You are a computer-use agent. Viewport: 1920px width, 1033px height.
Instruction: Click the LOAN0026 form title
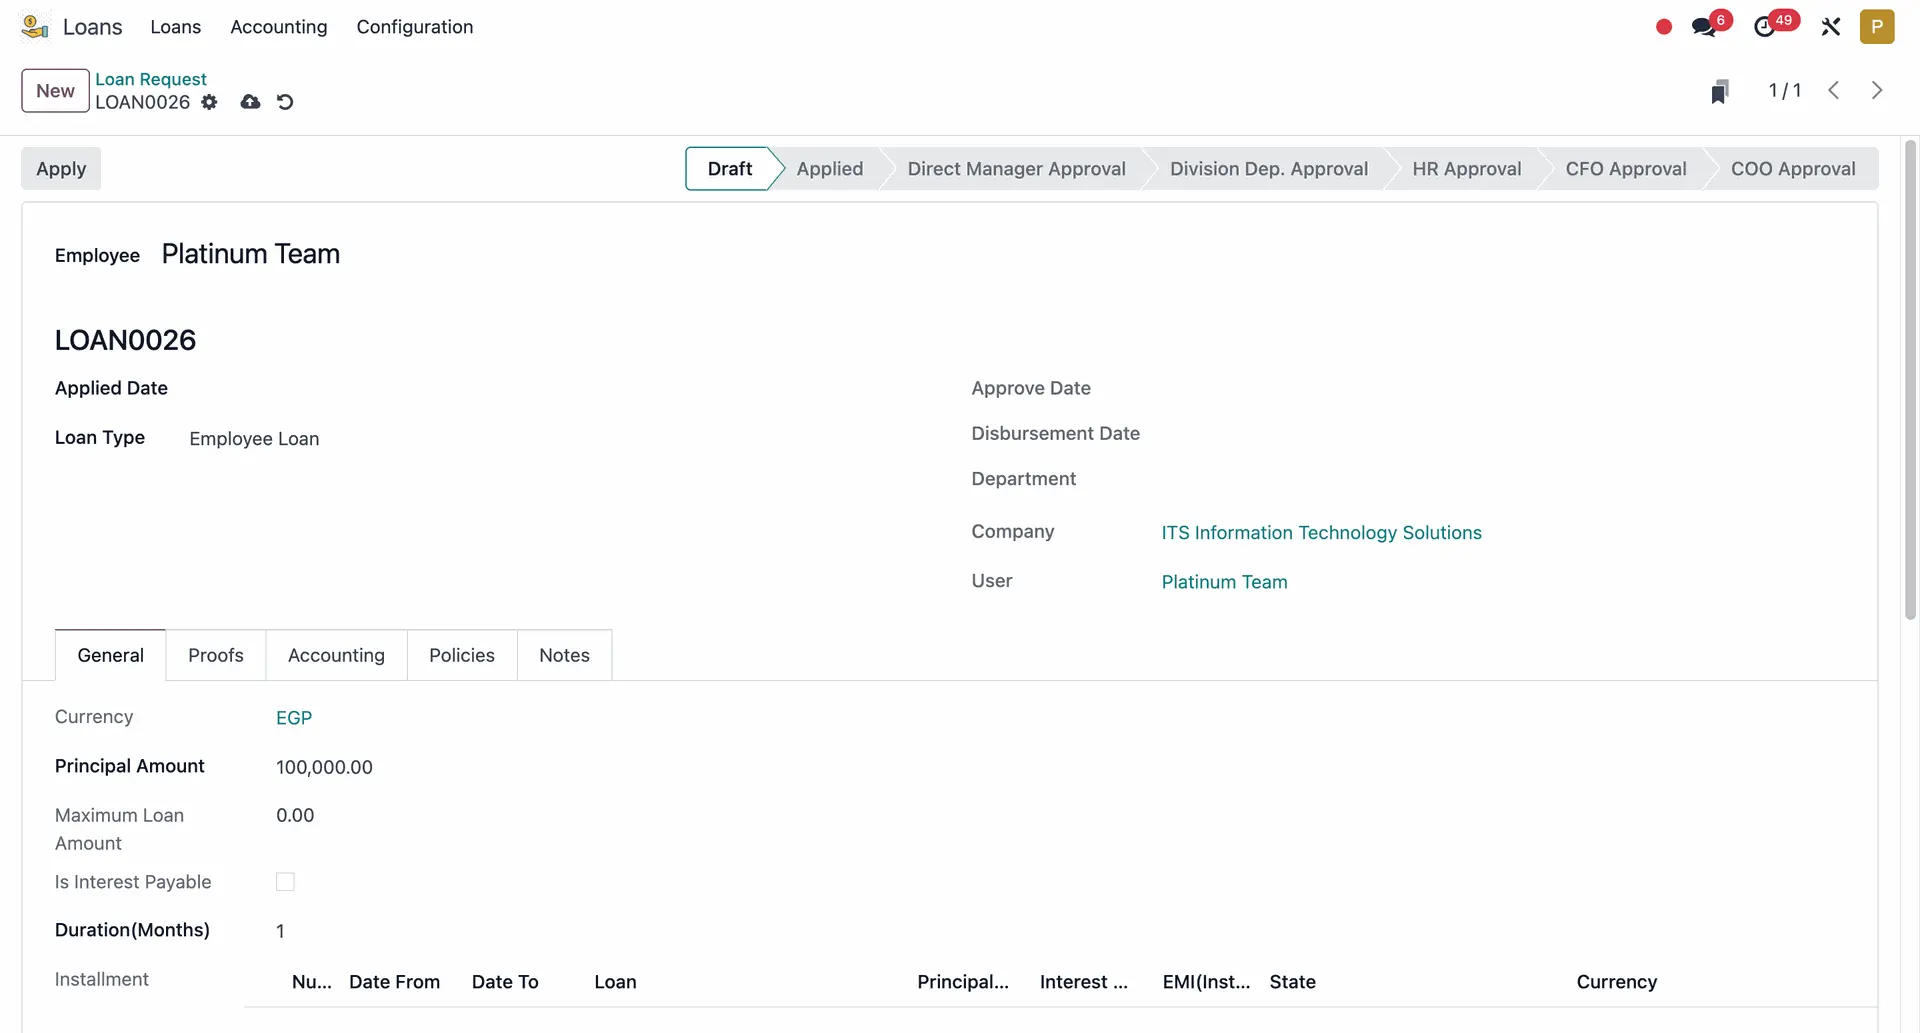(125, 340)
